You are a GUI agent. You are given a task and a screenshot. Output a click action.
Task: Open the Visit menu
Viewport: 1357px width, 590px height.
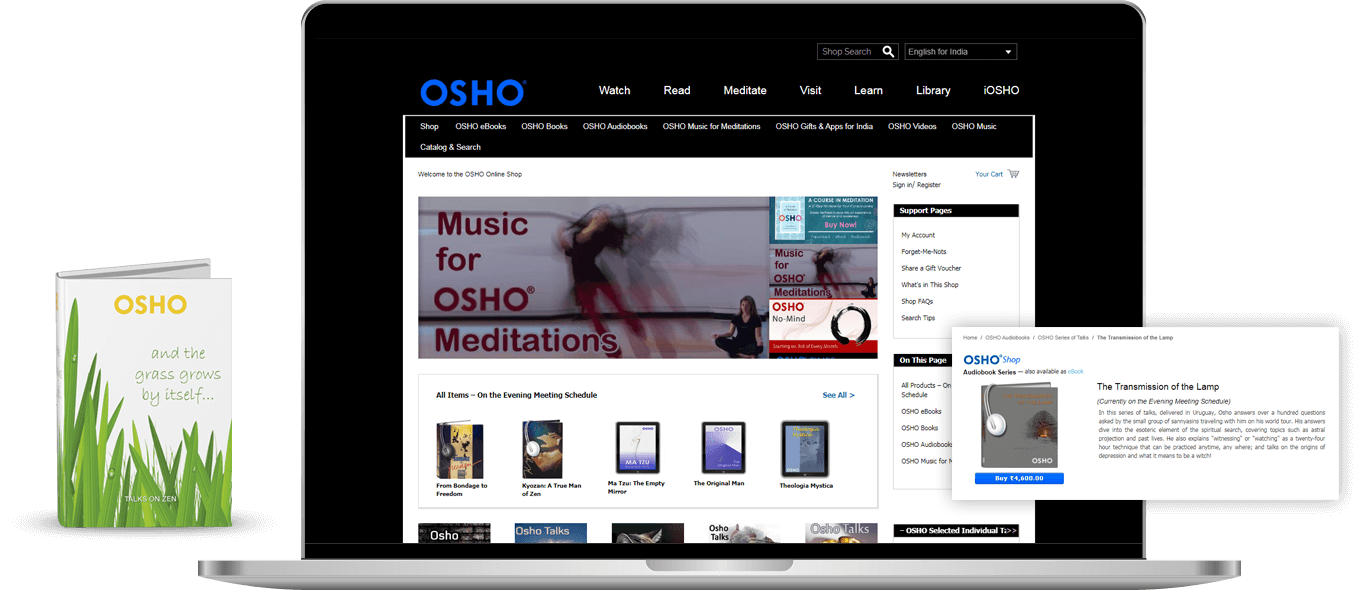click(810, 90)
